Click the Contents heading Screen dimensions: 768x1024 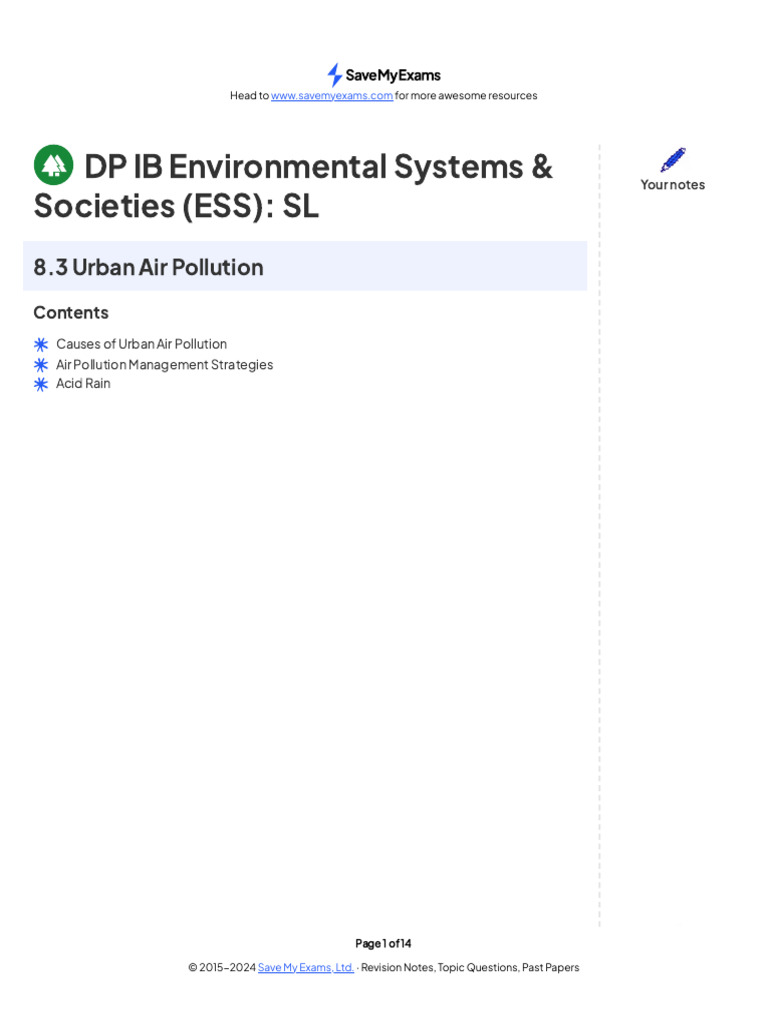[71, 313]
